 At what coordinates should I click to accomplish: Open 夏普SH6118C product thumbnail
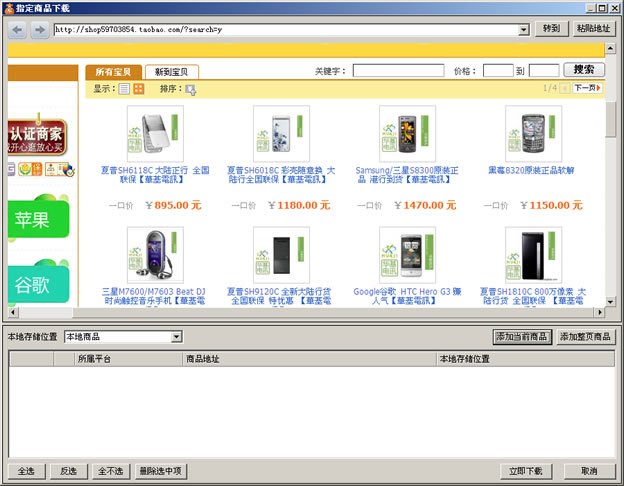tap(155, 133)
